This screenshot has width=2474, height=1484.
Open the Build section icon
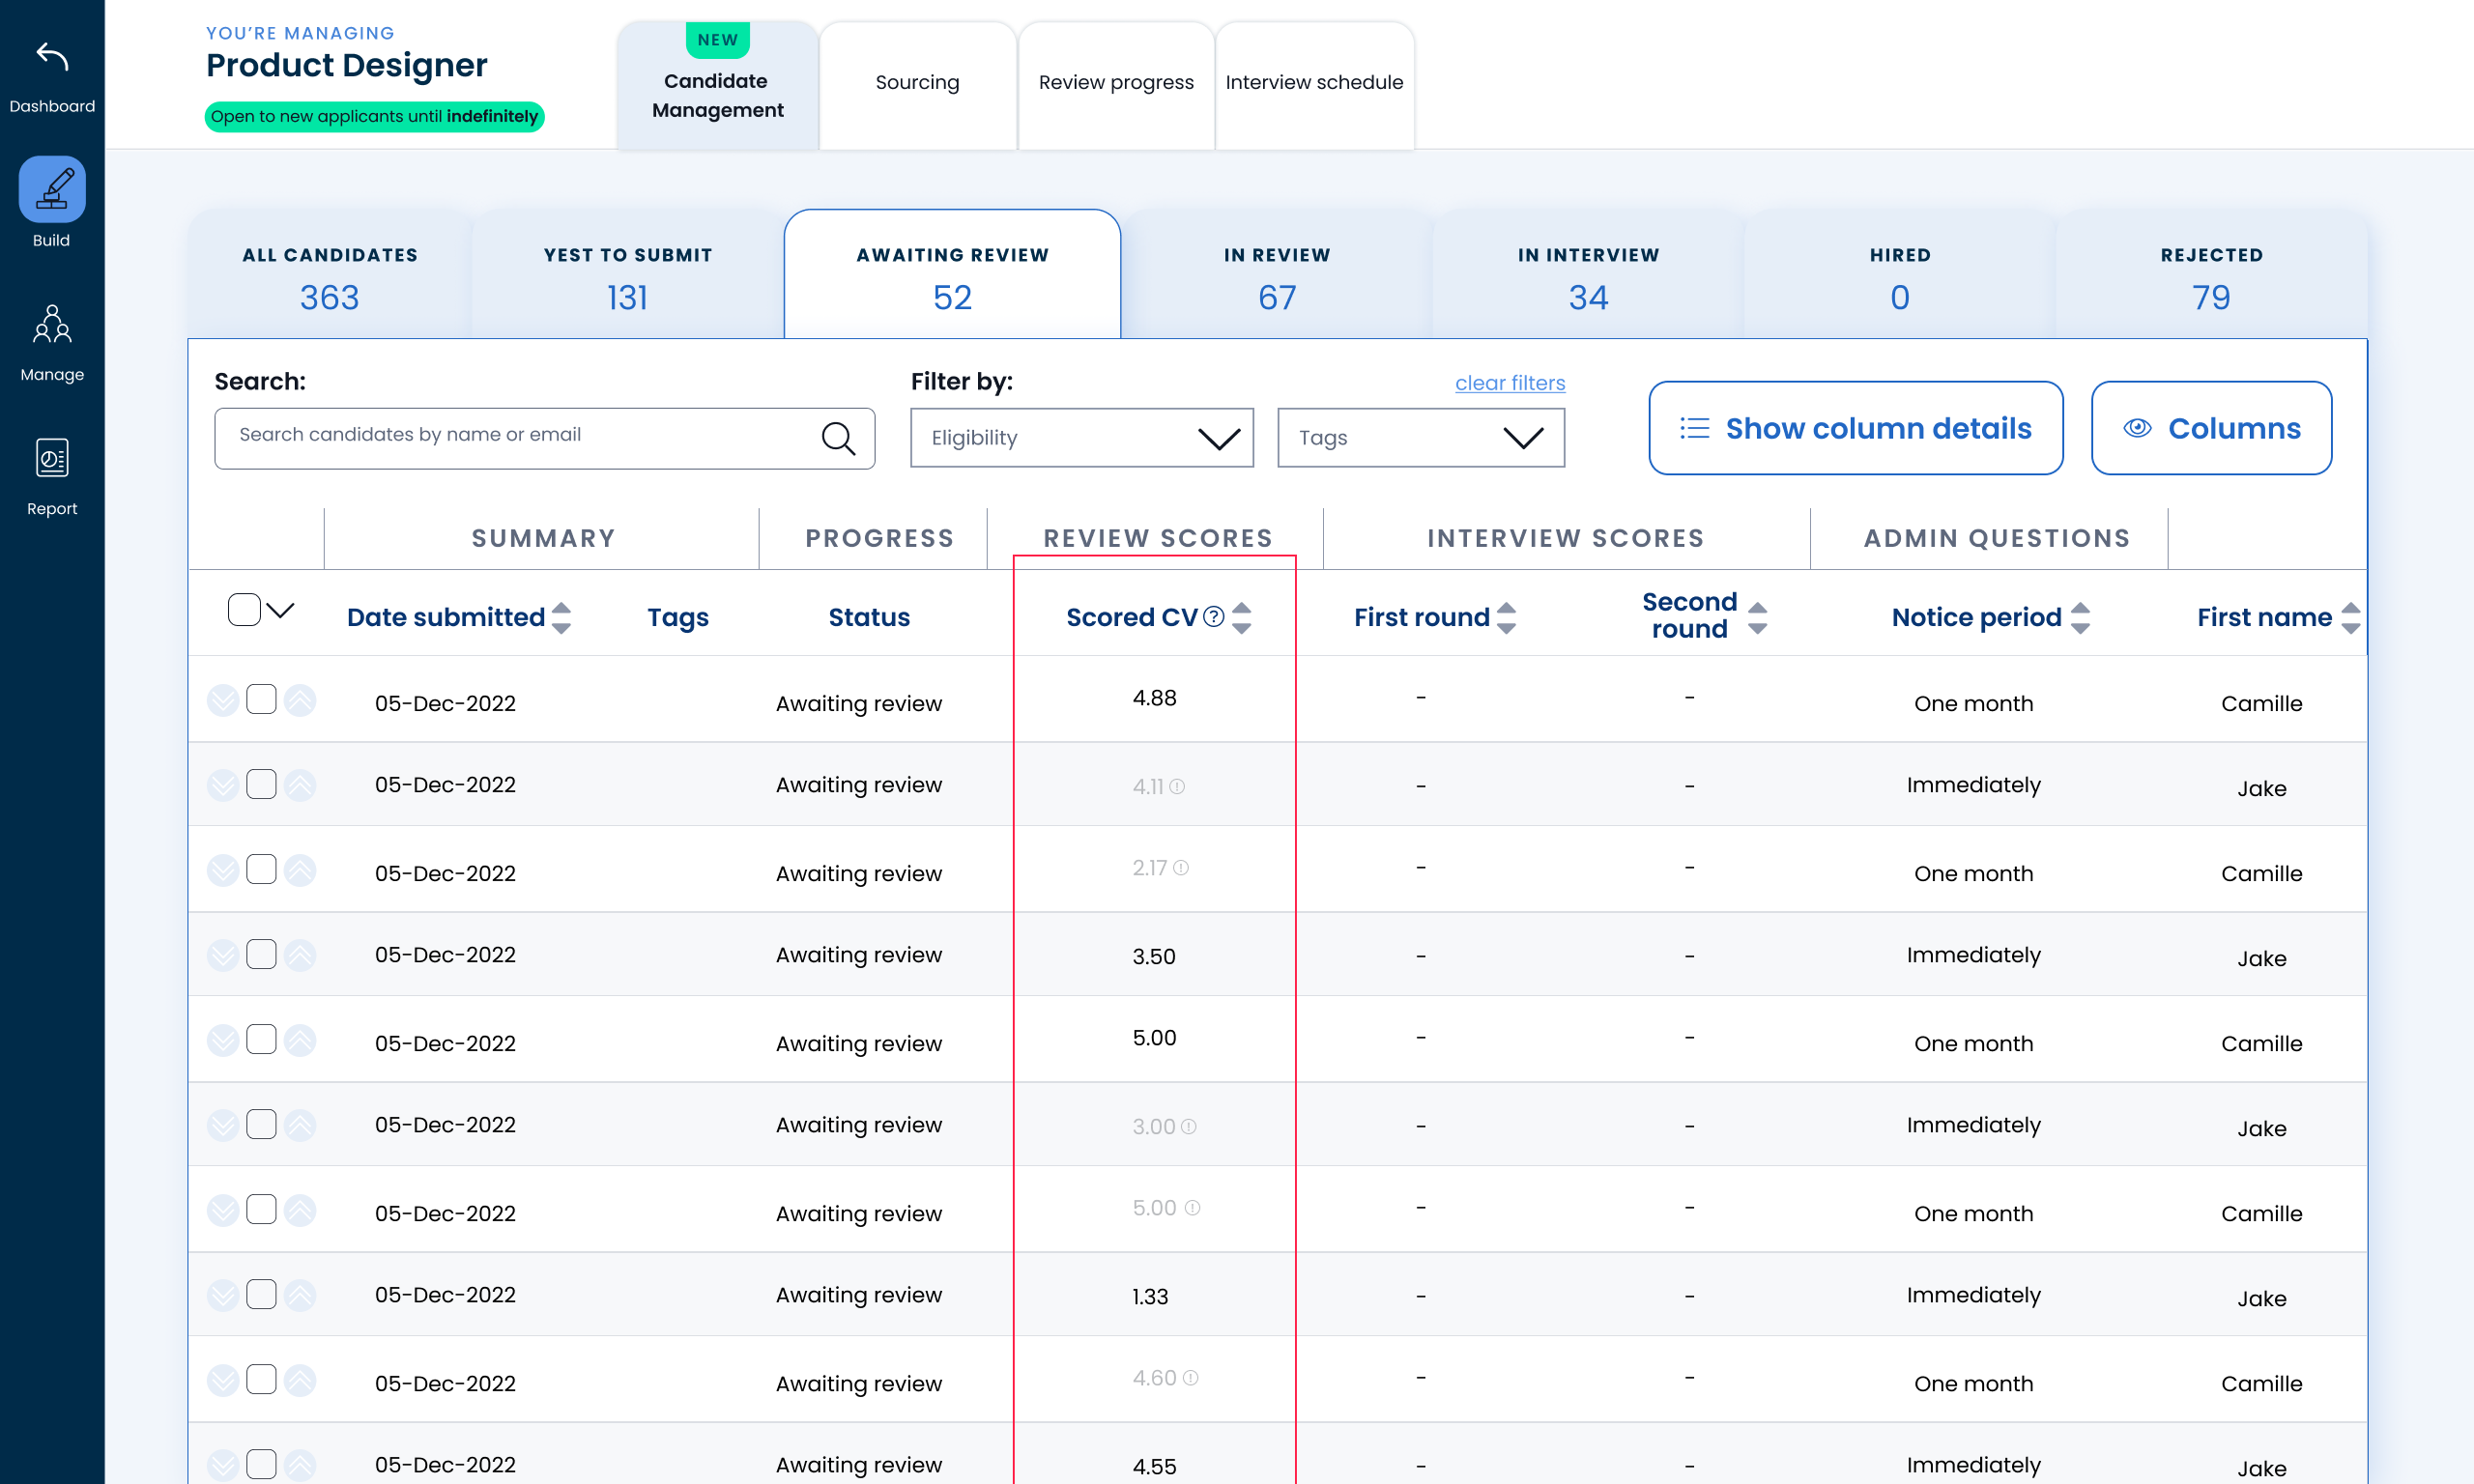pos(52,189)
